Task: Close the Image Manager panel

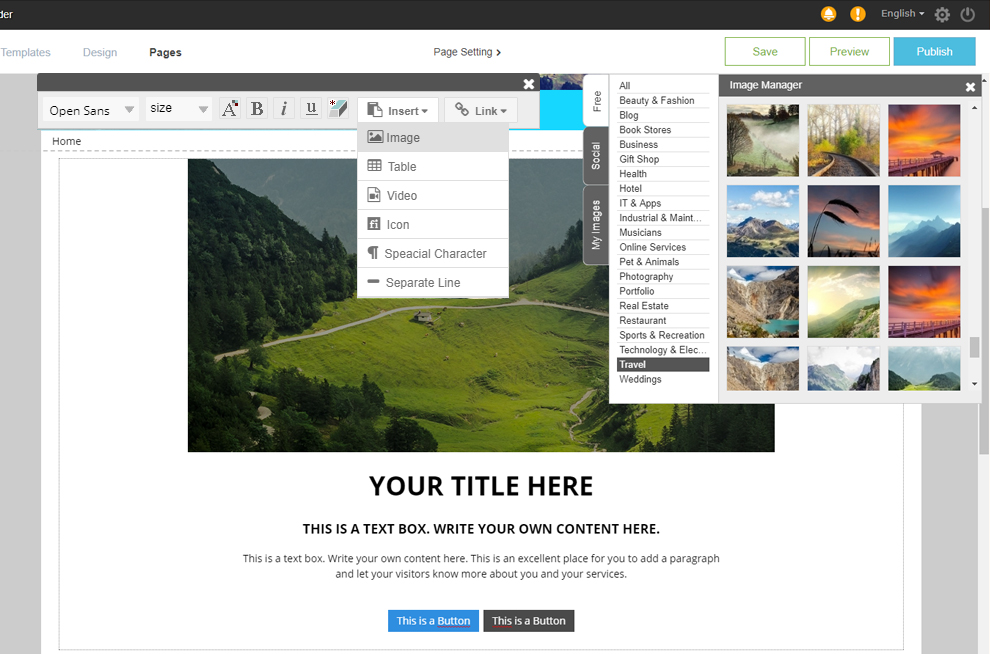Action: click(x=970, y=87)
